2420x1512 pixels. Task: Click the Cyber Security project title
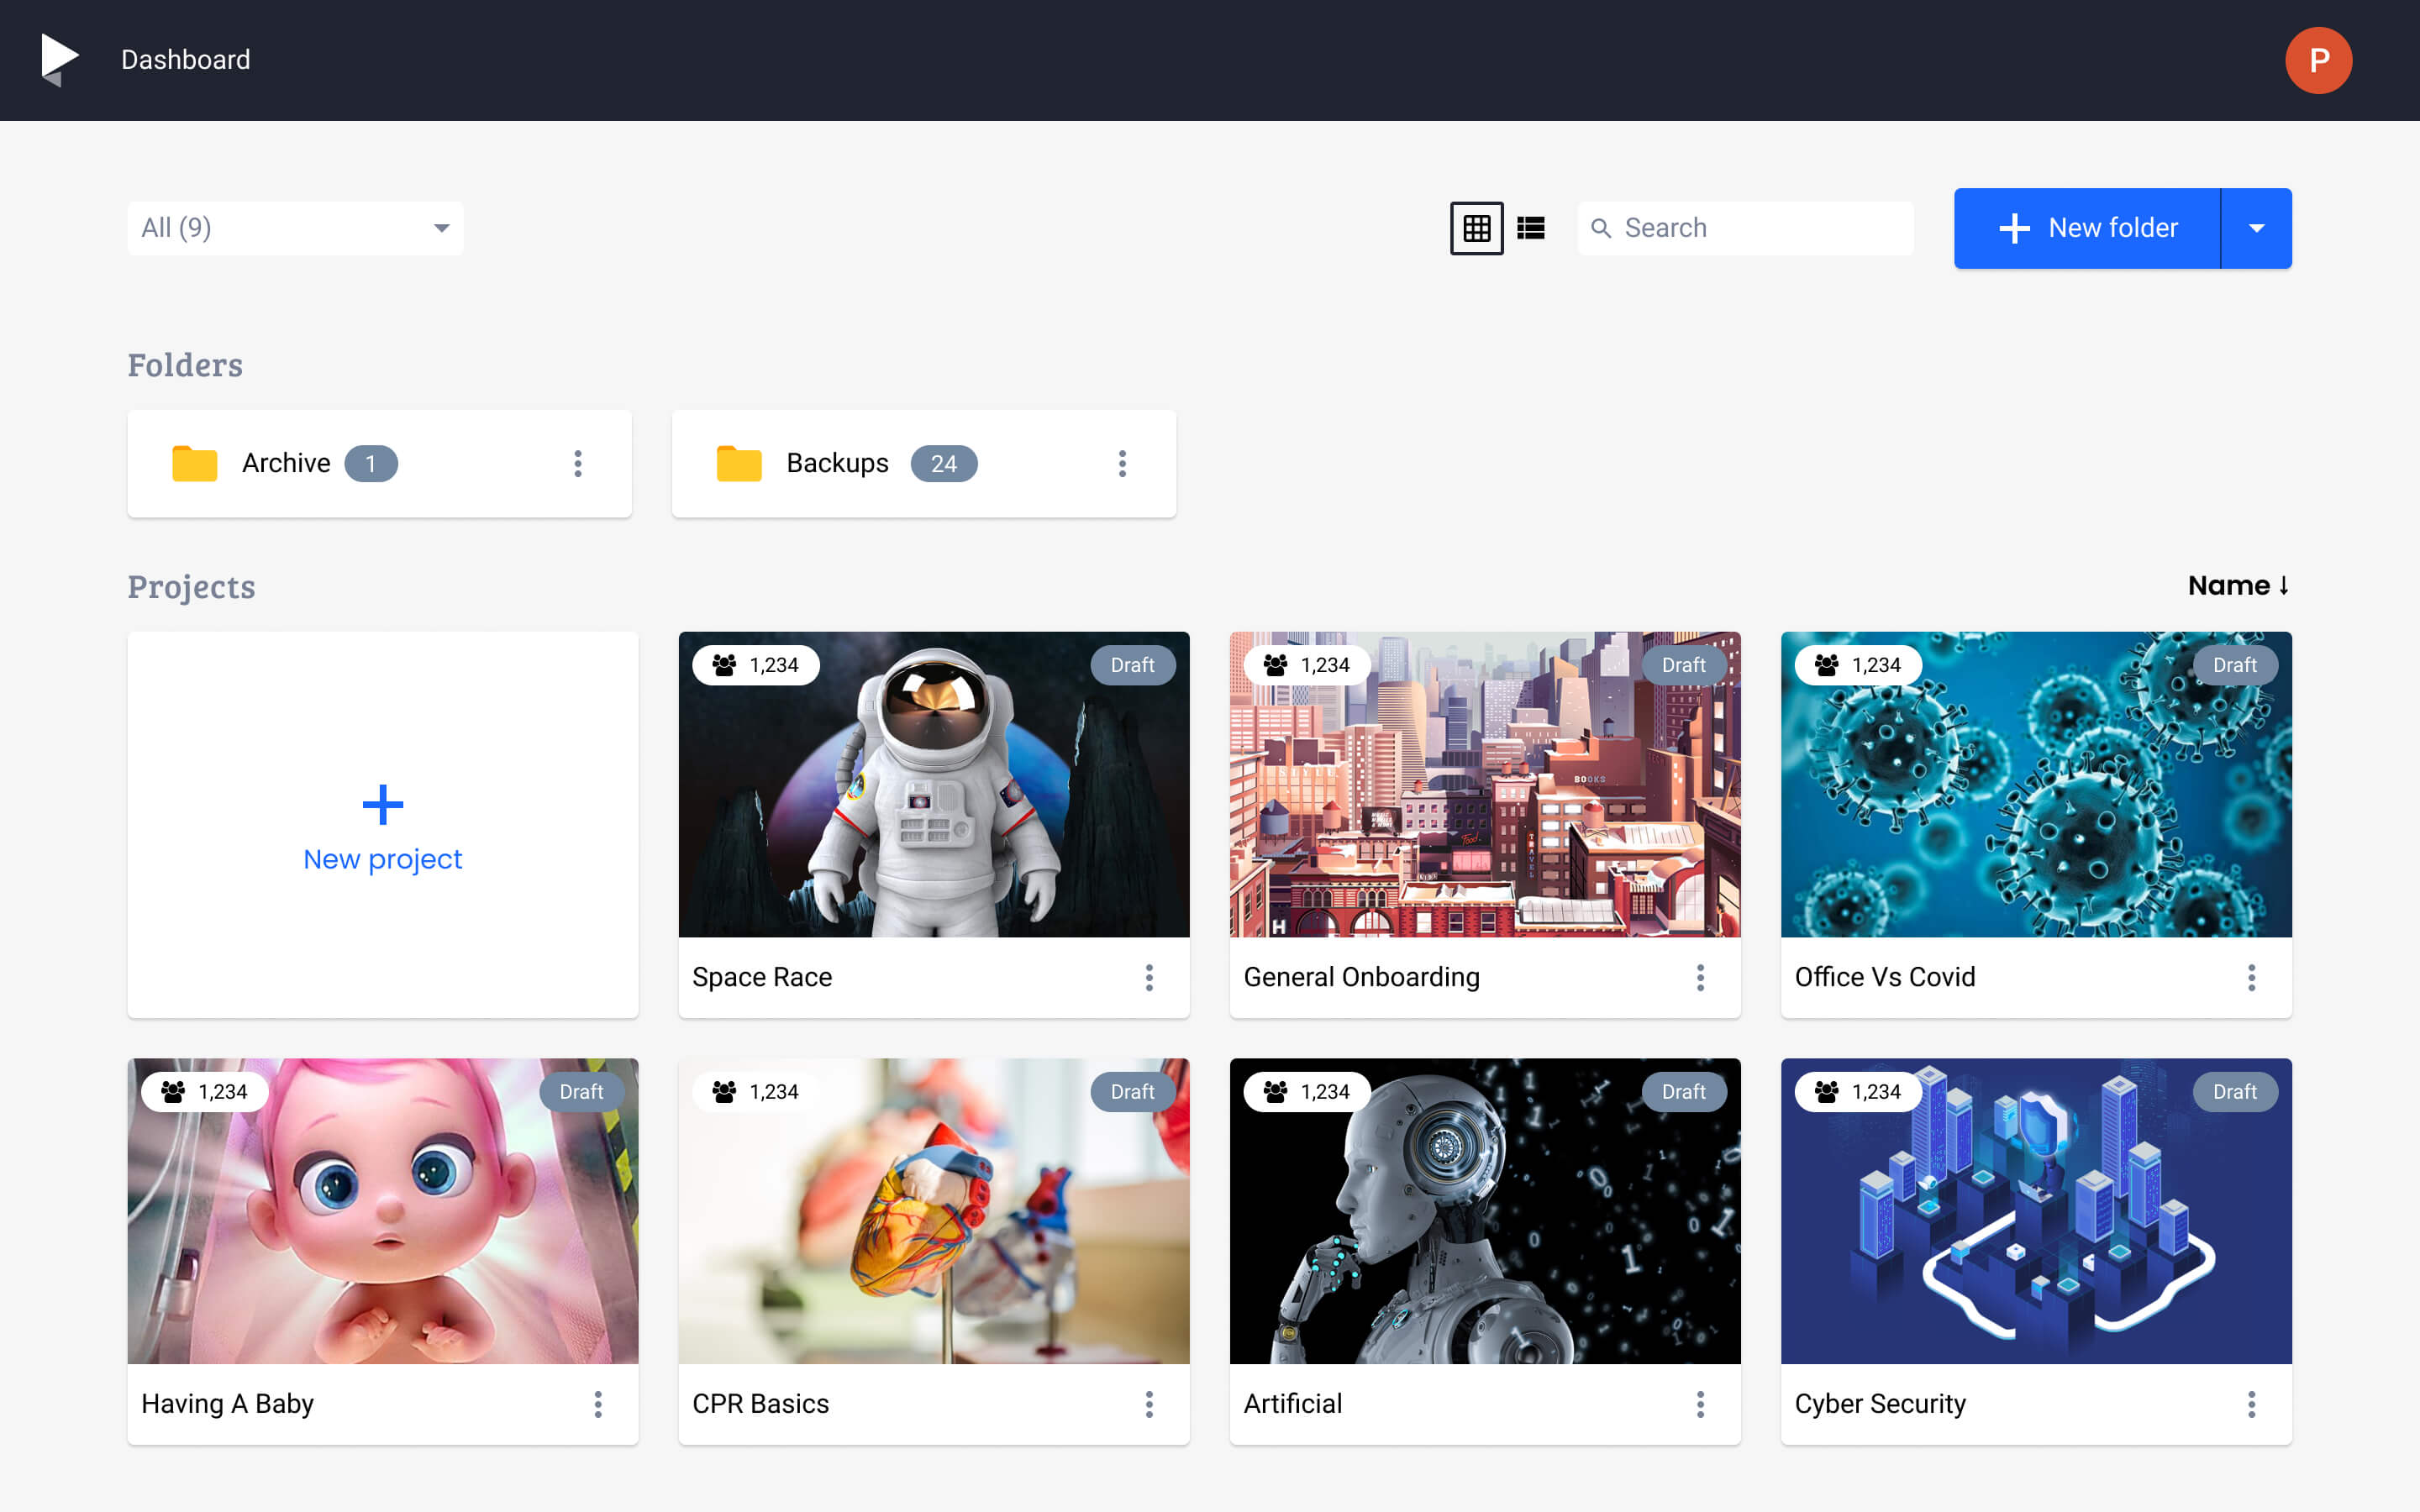click(x=1880, y=1404)
